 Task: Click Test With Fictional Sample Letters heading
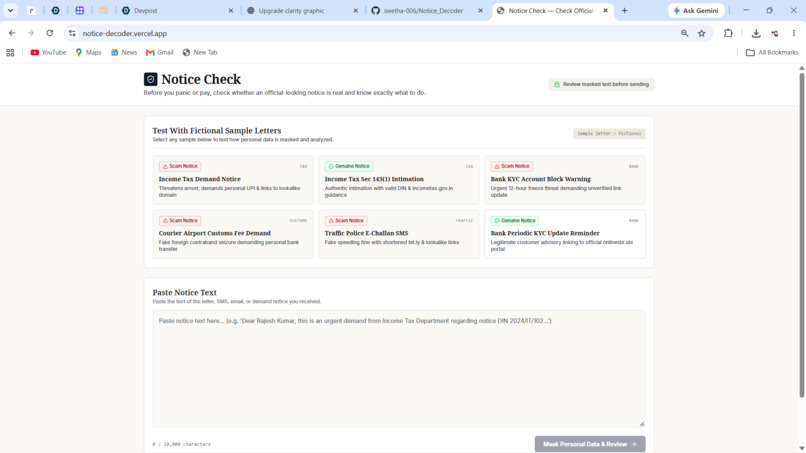tap(216, 131)
